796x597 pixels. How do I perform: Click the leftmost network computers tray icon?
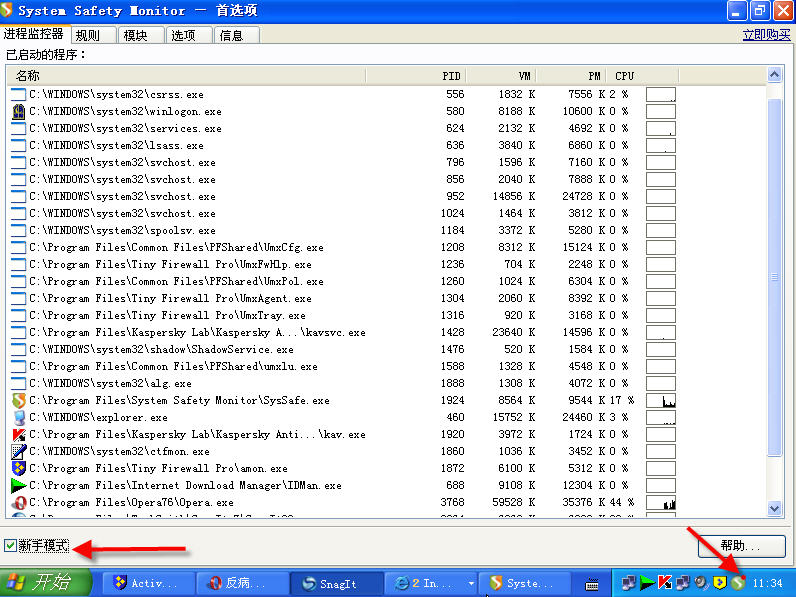[628, 583]
